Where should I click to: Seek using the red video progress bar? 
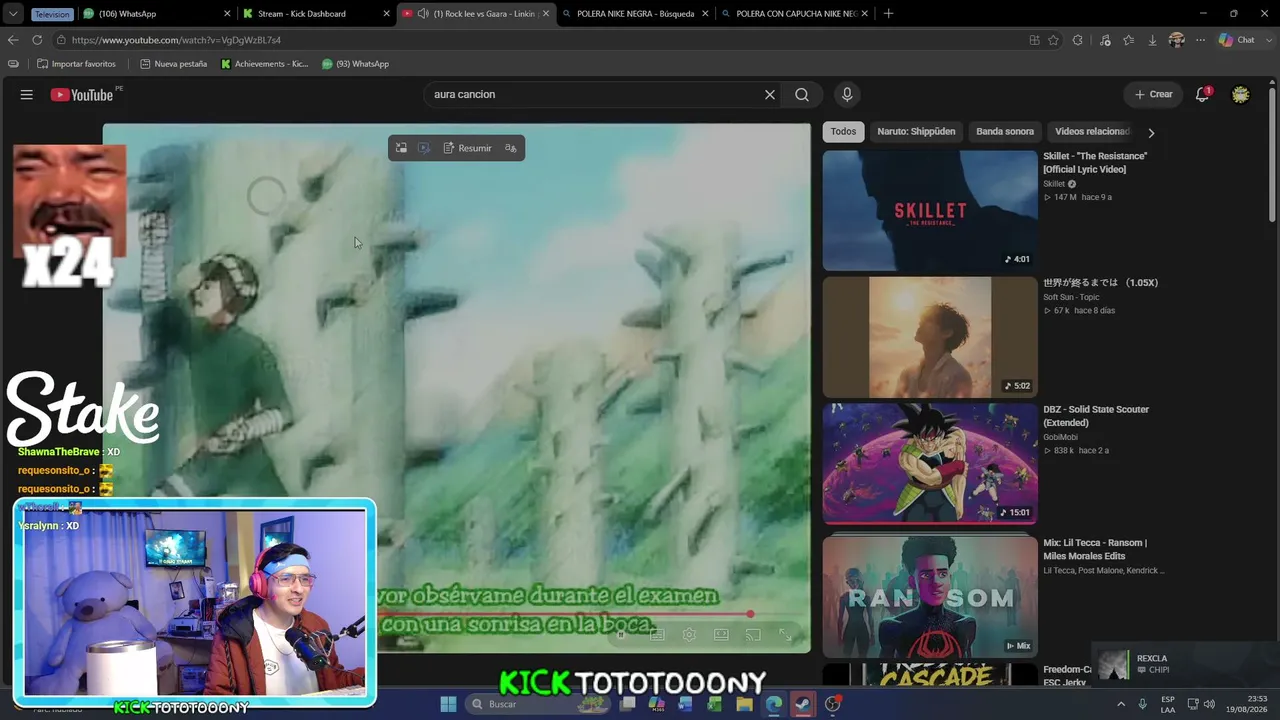tap(563, 614)
